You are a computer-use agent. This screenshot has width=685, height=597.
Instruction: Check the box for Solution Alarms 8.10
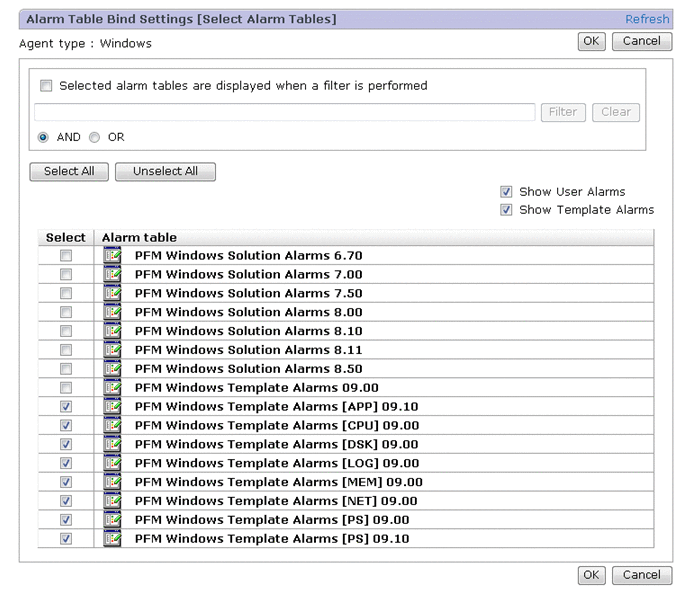(66, 331)
